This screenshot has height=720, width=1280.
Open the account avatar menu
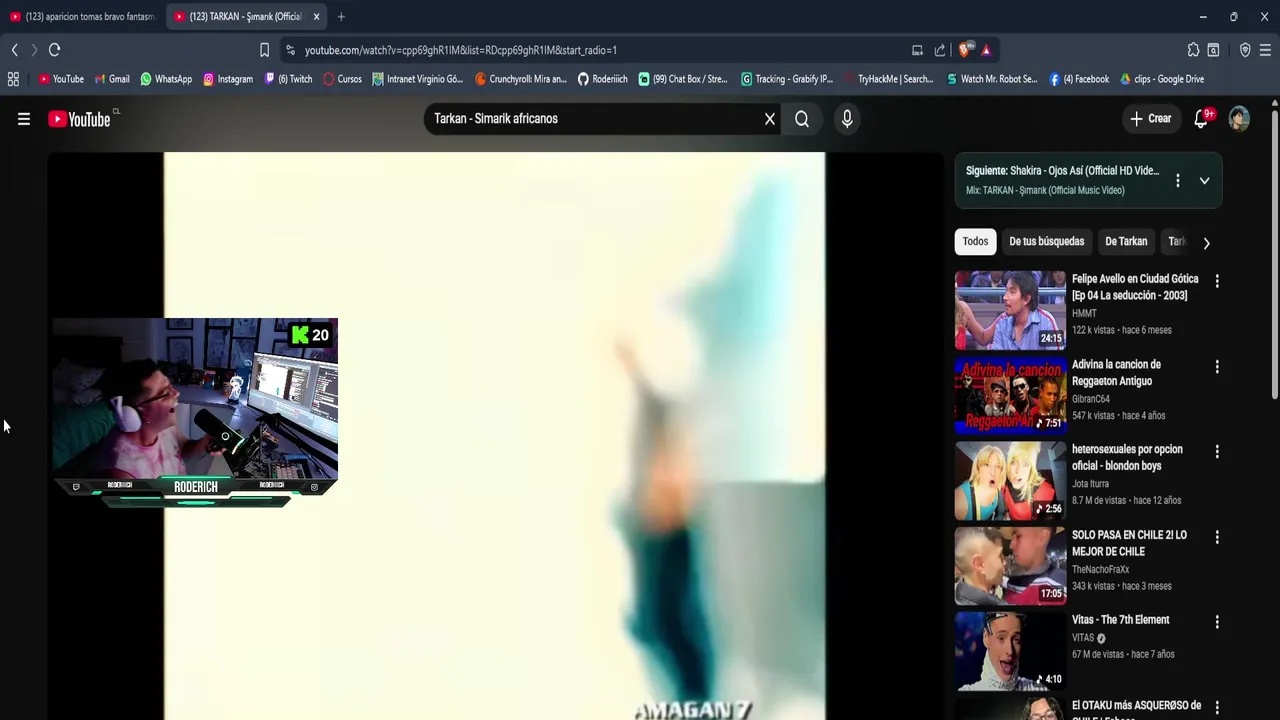(1239, 119)
